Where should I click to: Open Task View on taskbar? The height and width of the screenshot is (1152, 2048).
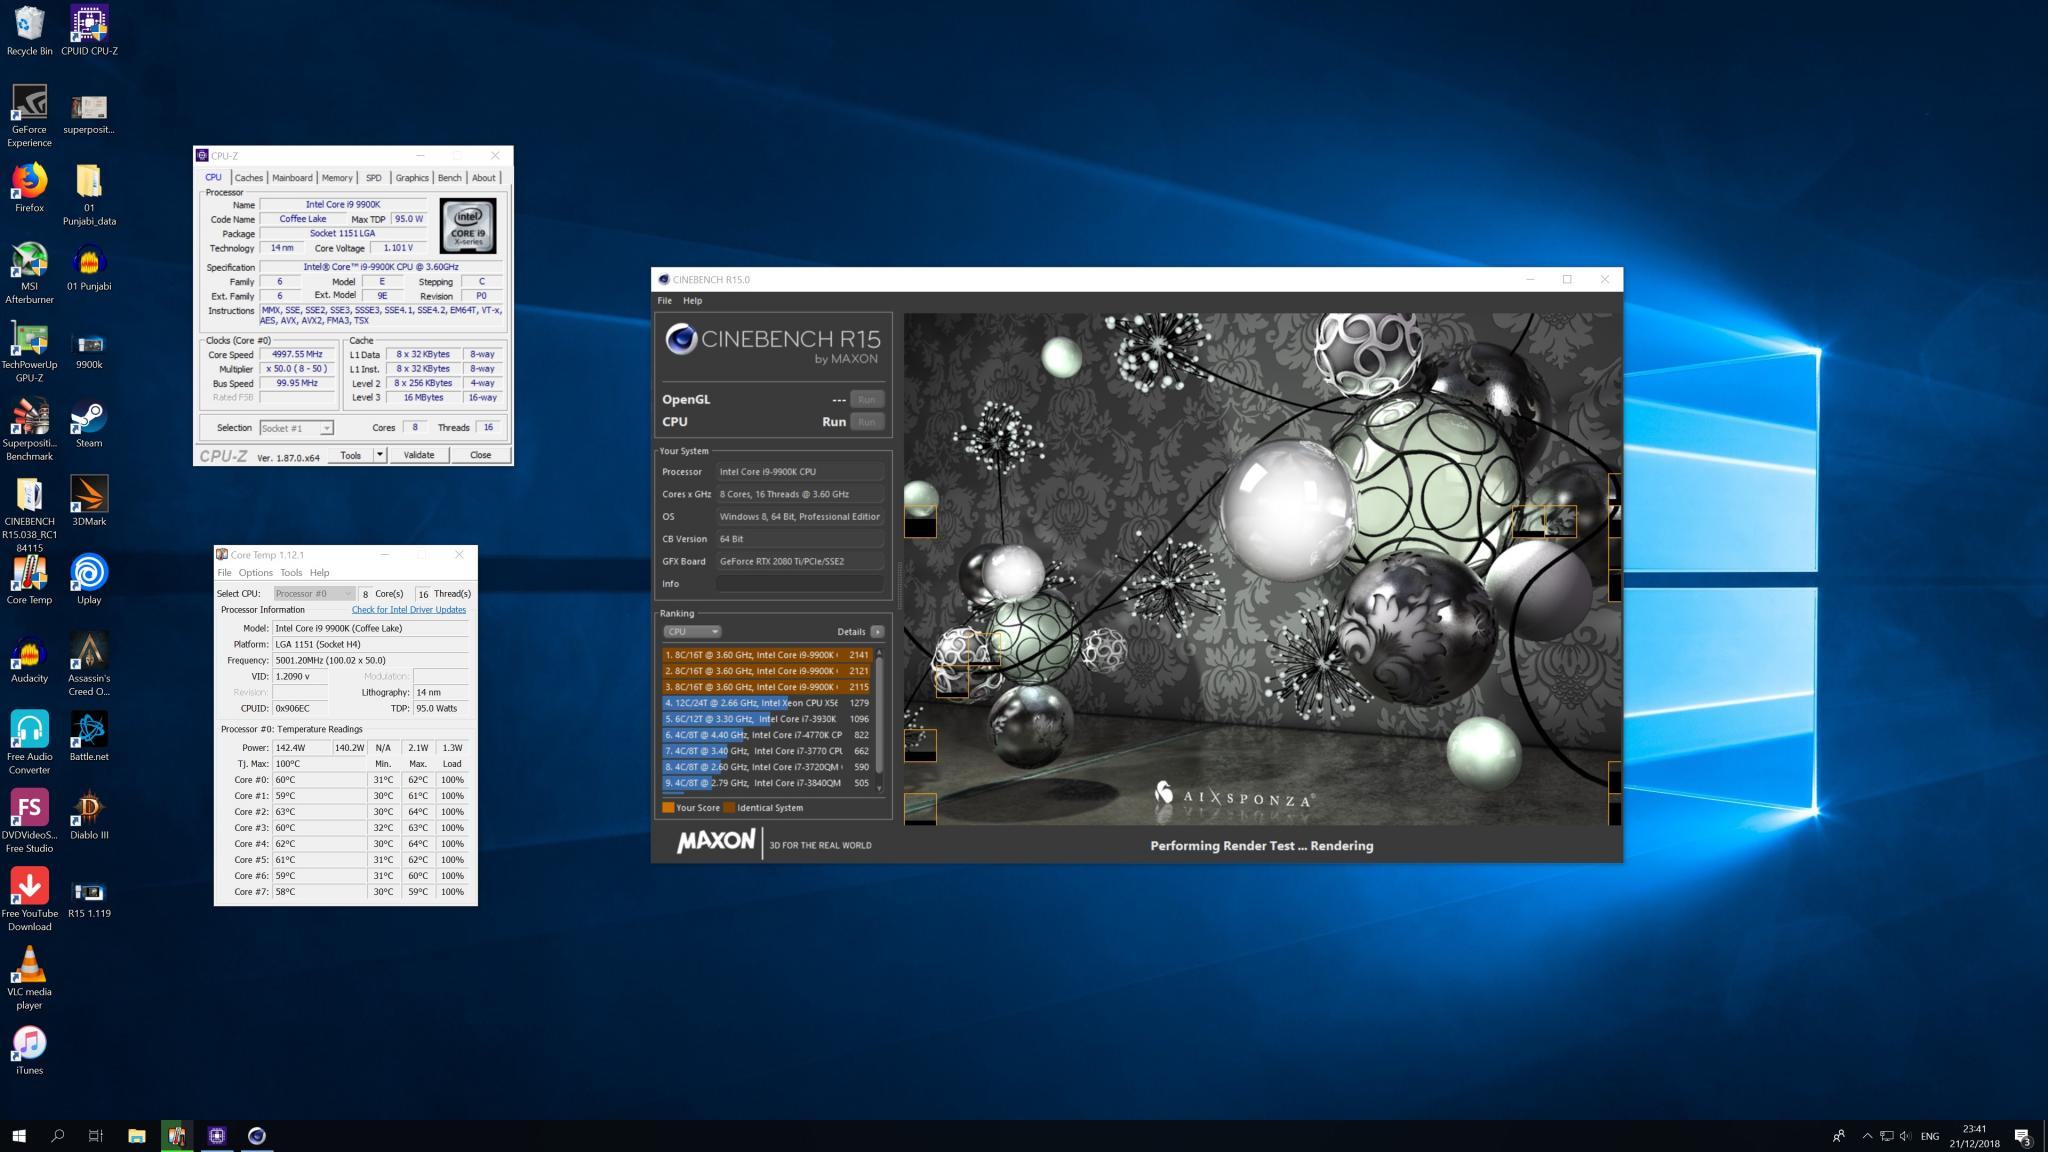(x=96, y=1135)
